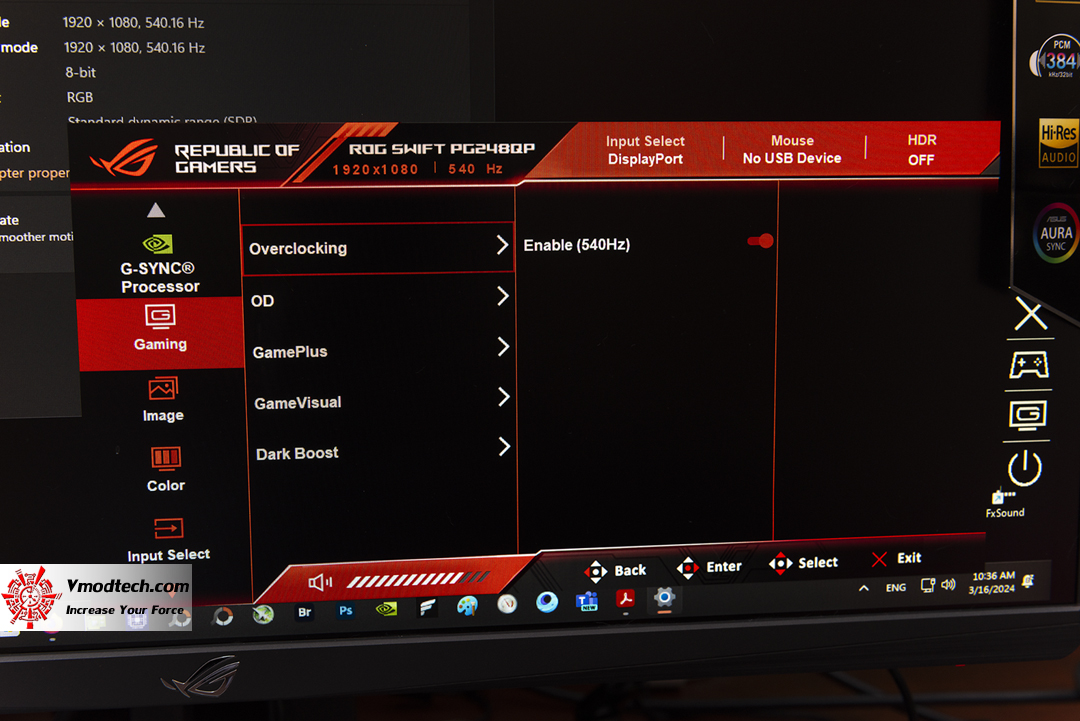
Task: Click the ENG language indicator in tray
Action: click(x=895, y=587)
